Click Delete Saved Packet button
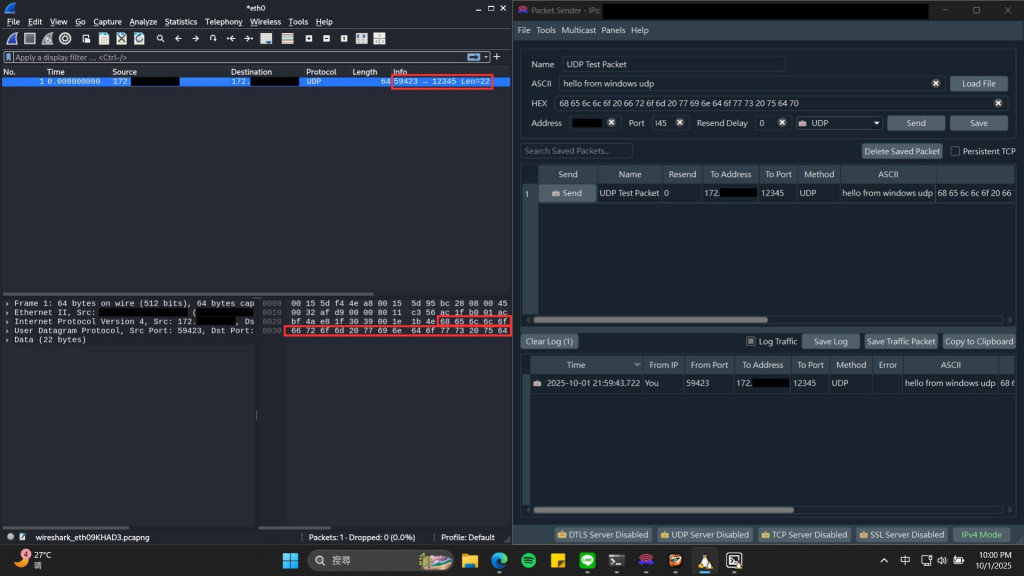Viewport: 1024px width, 576px height. point(902,151)
